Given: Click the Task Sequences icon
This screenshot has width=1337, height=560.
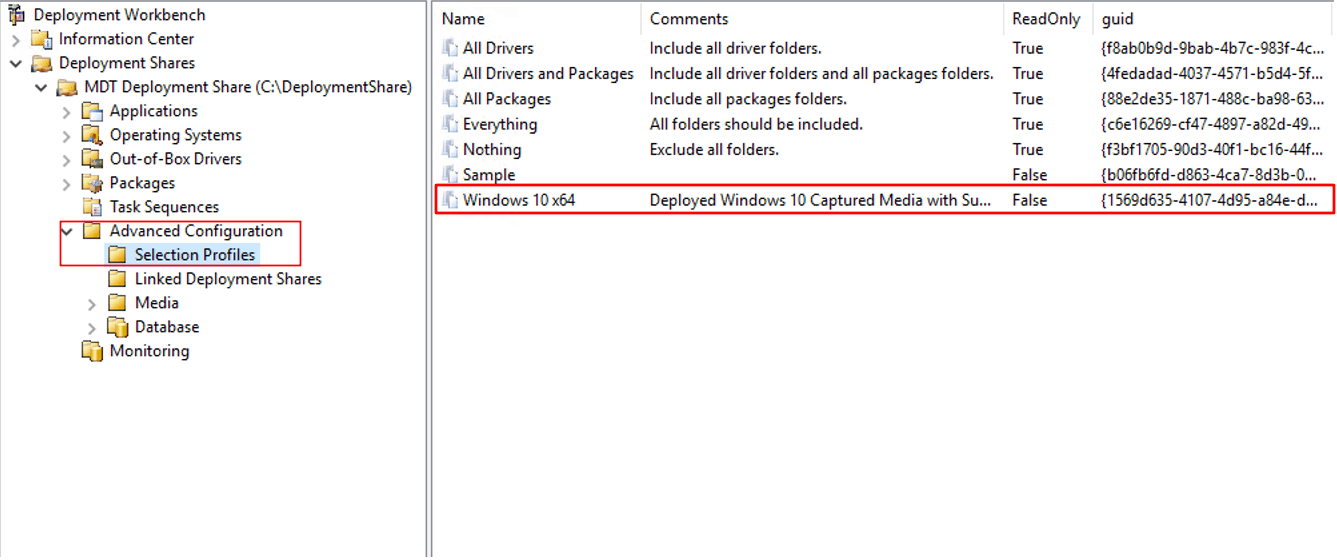Looking at the screenshot, I should (x=92, y=207).
